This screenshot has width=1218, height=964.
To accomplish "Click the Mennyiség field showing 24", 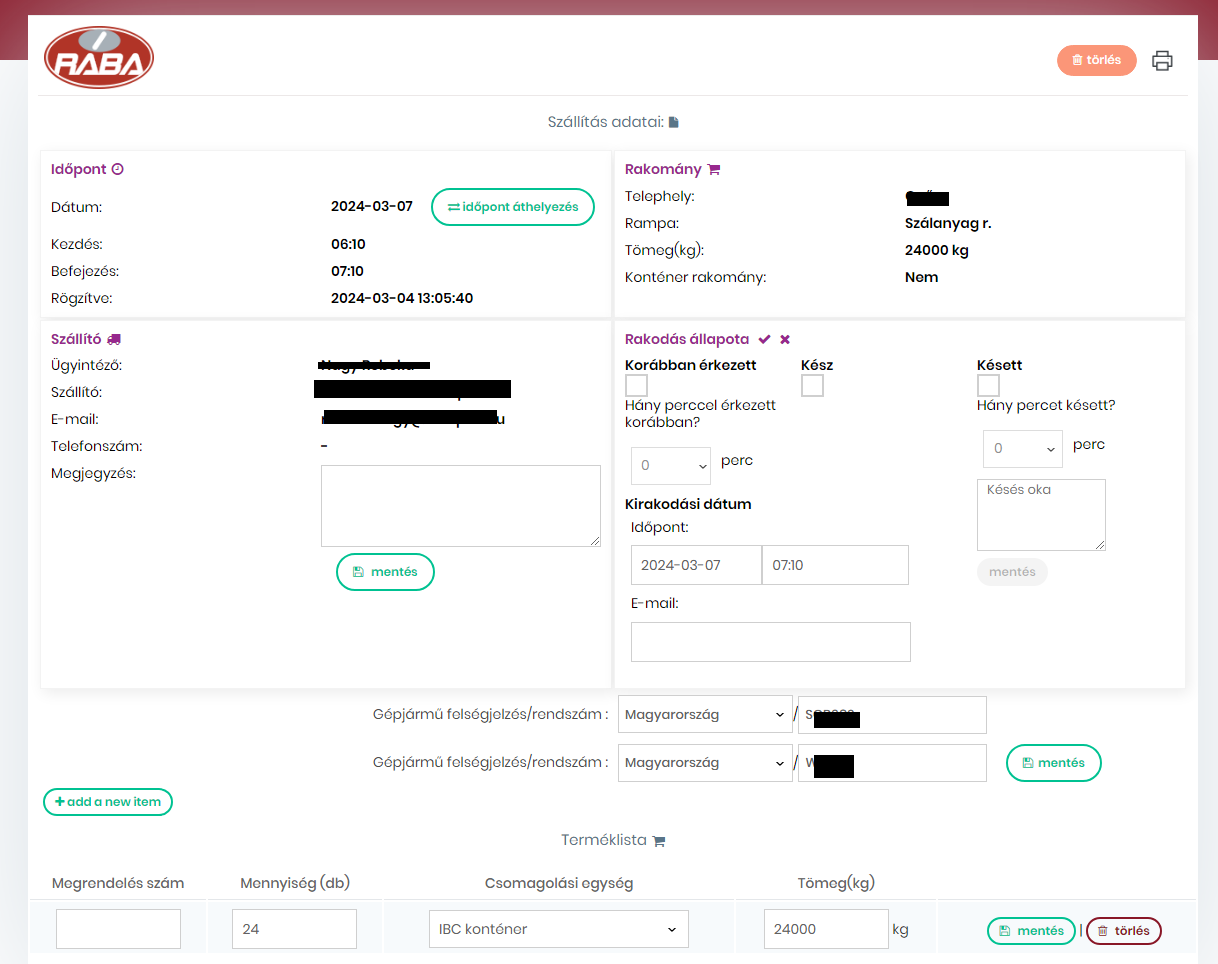I will point(294,929).
